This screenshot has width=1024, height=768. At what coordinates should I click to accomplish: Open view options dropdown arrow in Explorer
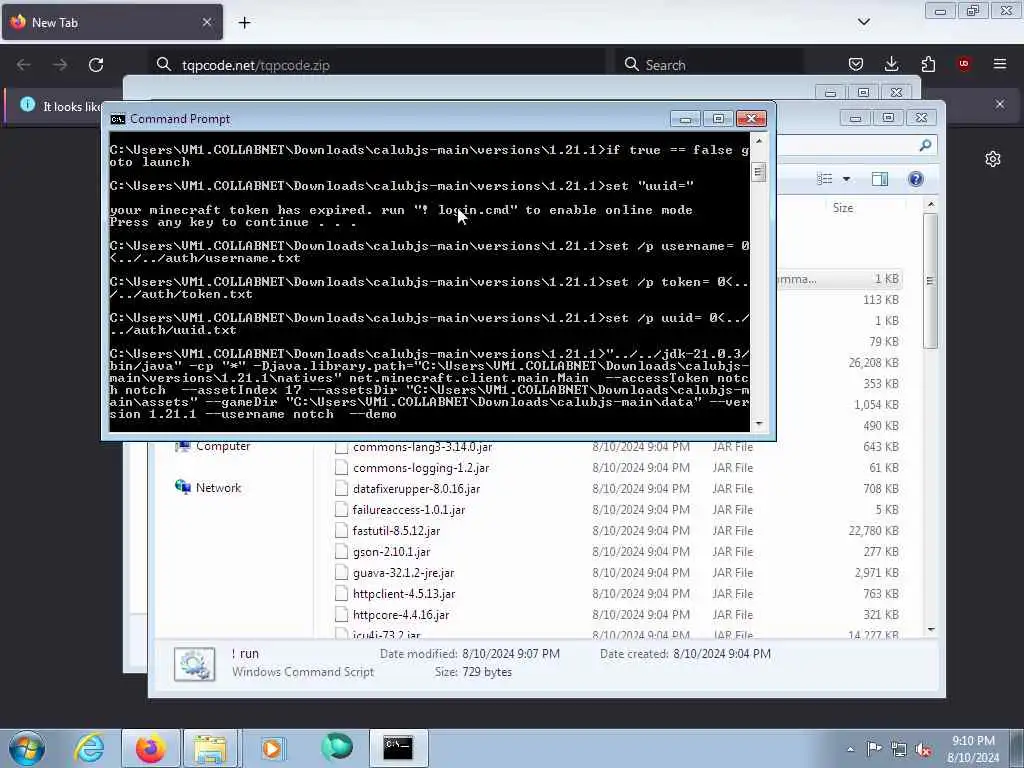point(846,179)
